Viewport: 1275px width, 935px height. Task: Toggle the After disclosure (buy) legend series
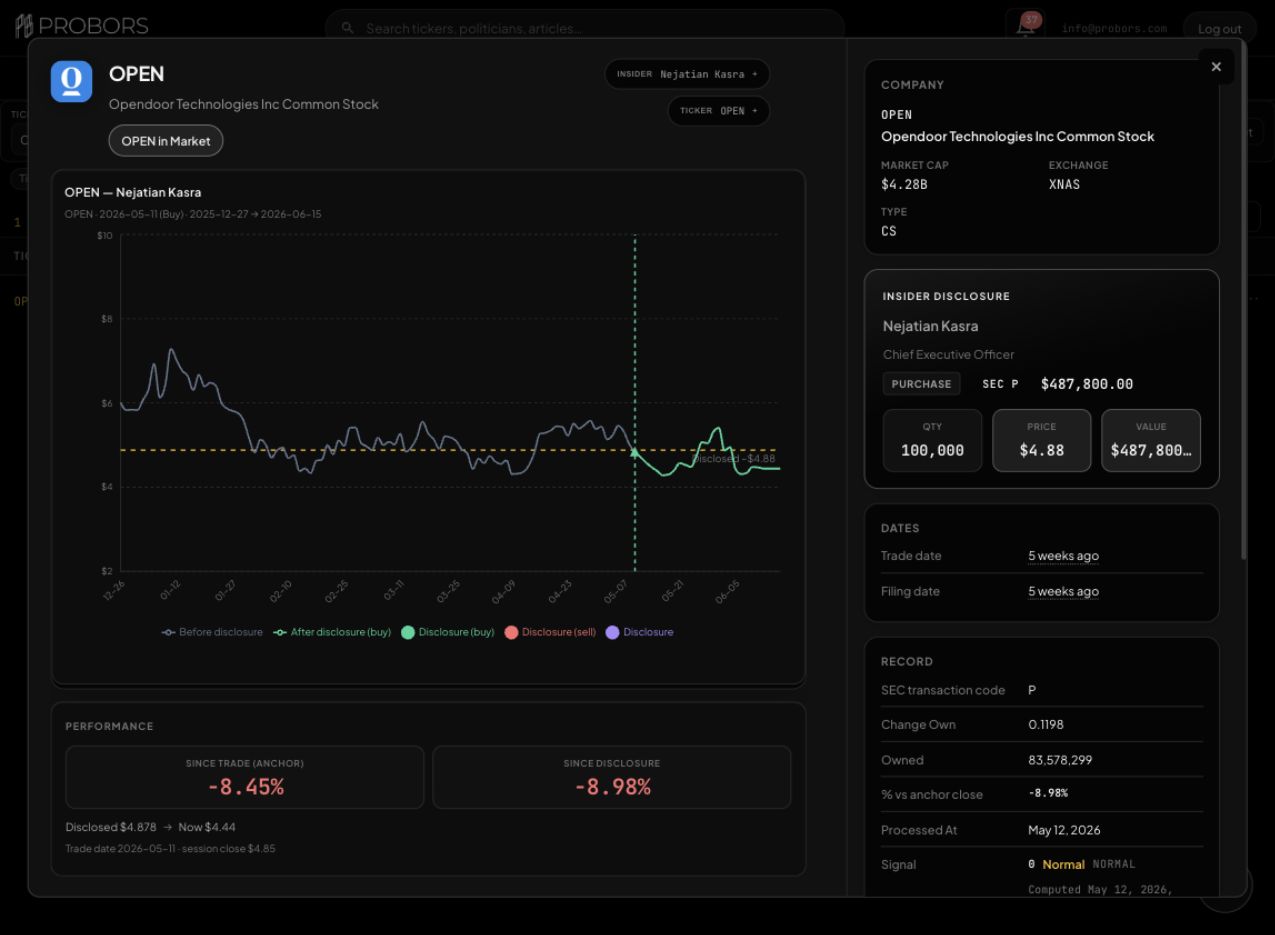(x=332, y=632)
